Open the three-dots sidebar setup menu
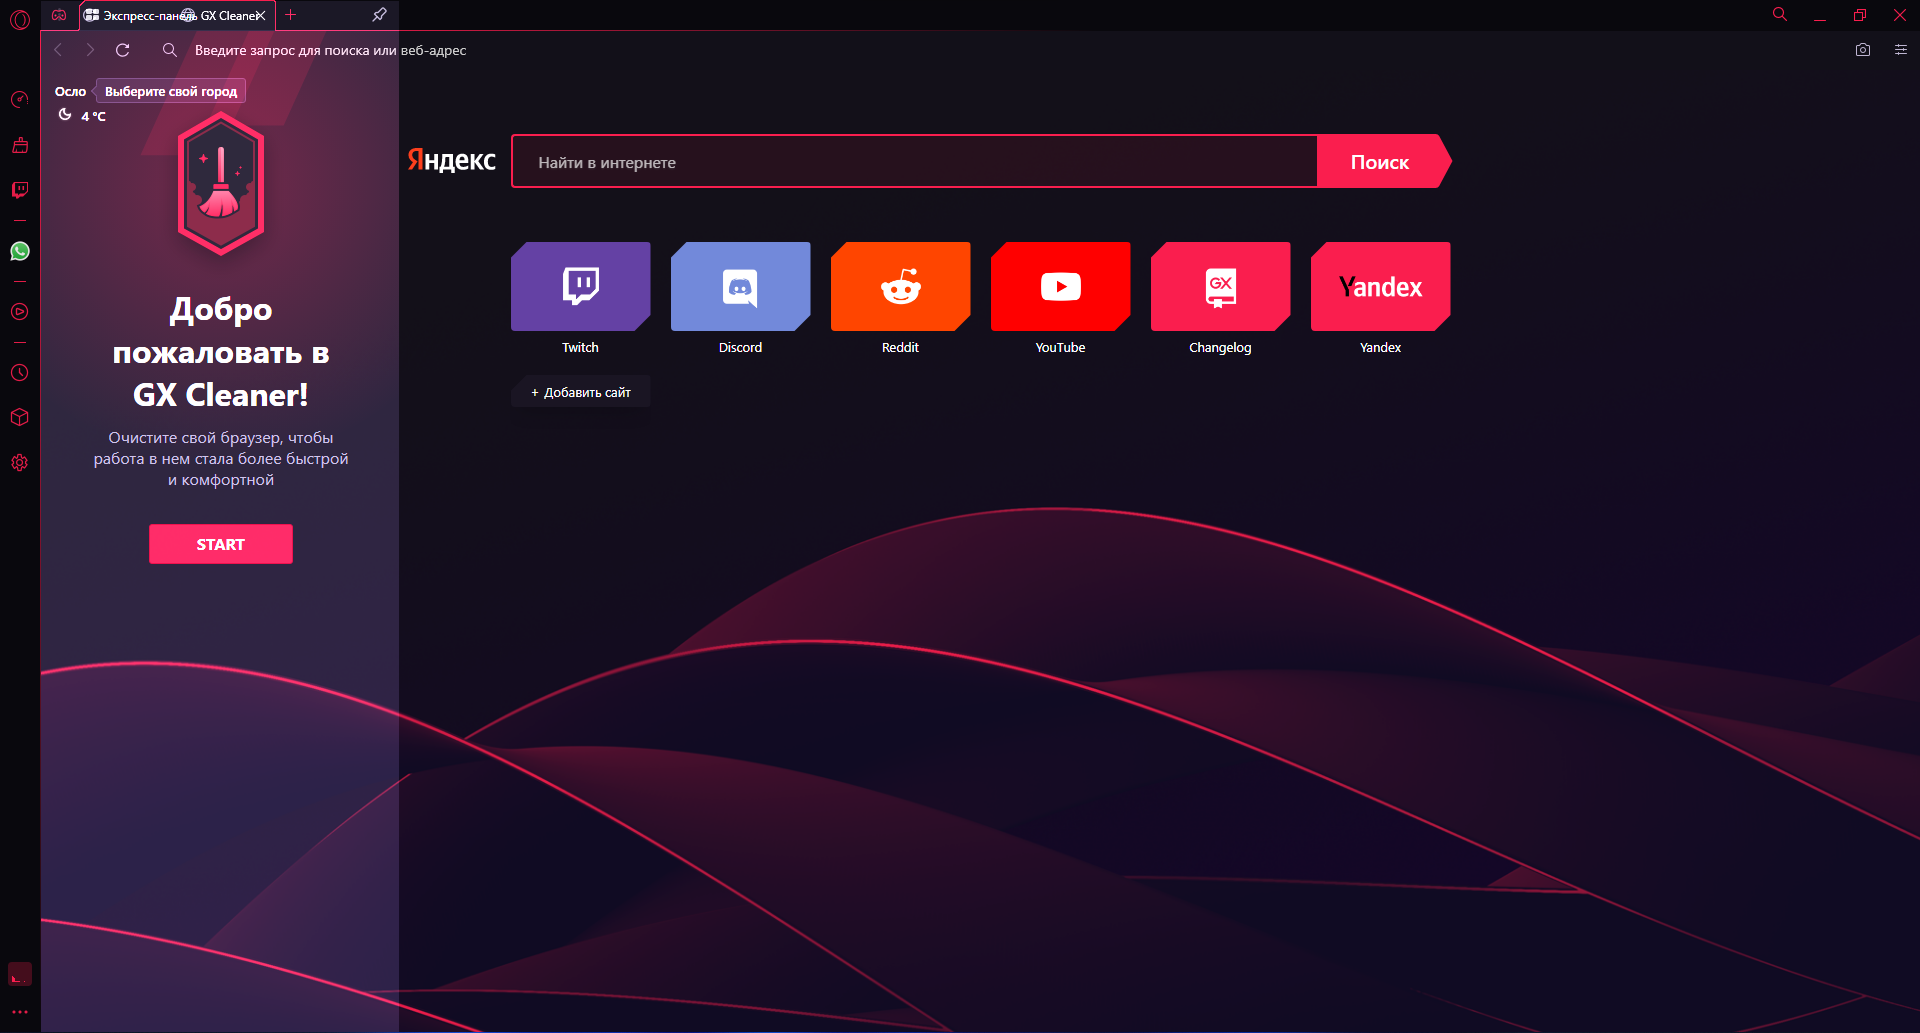Viewport: 1920px width, 1033px height. [x=20, y=1012]
